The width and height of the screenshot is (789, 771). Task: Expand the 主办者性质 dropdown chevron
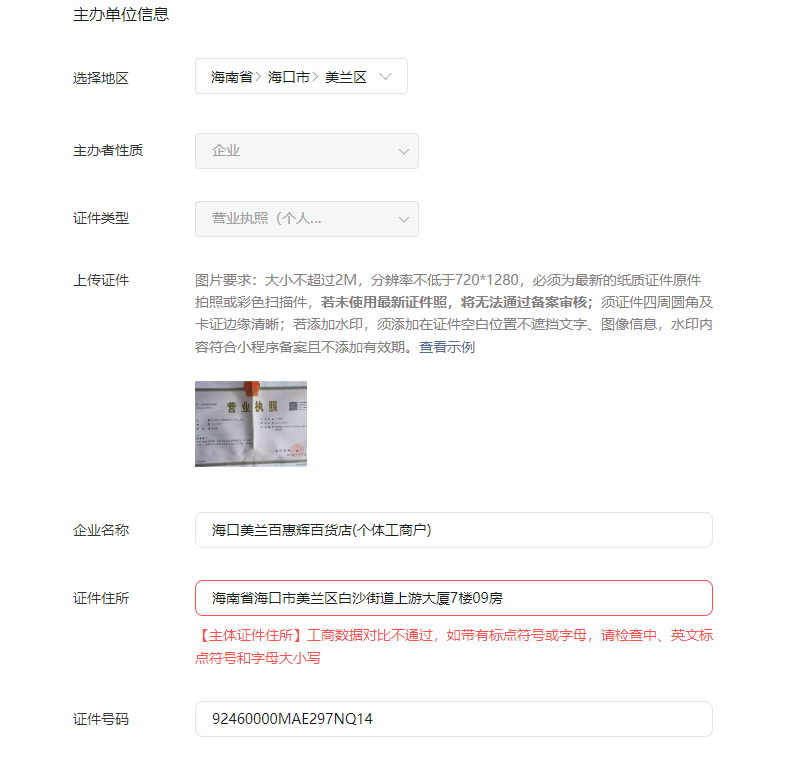pyautogui.click(x=404, y=151)
